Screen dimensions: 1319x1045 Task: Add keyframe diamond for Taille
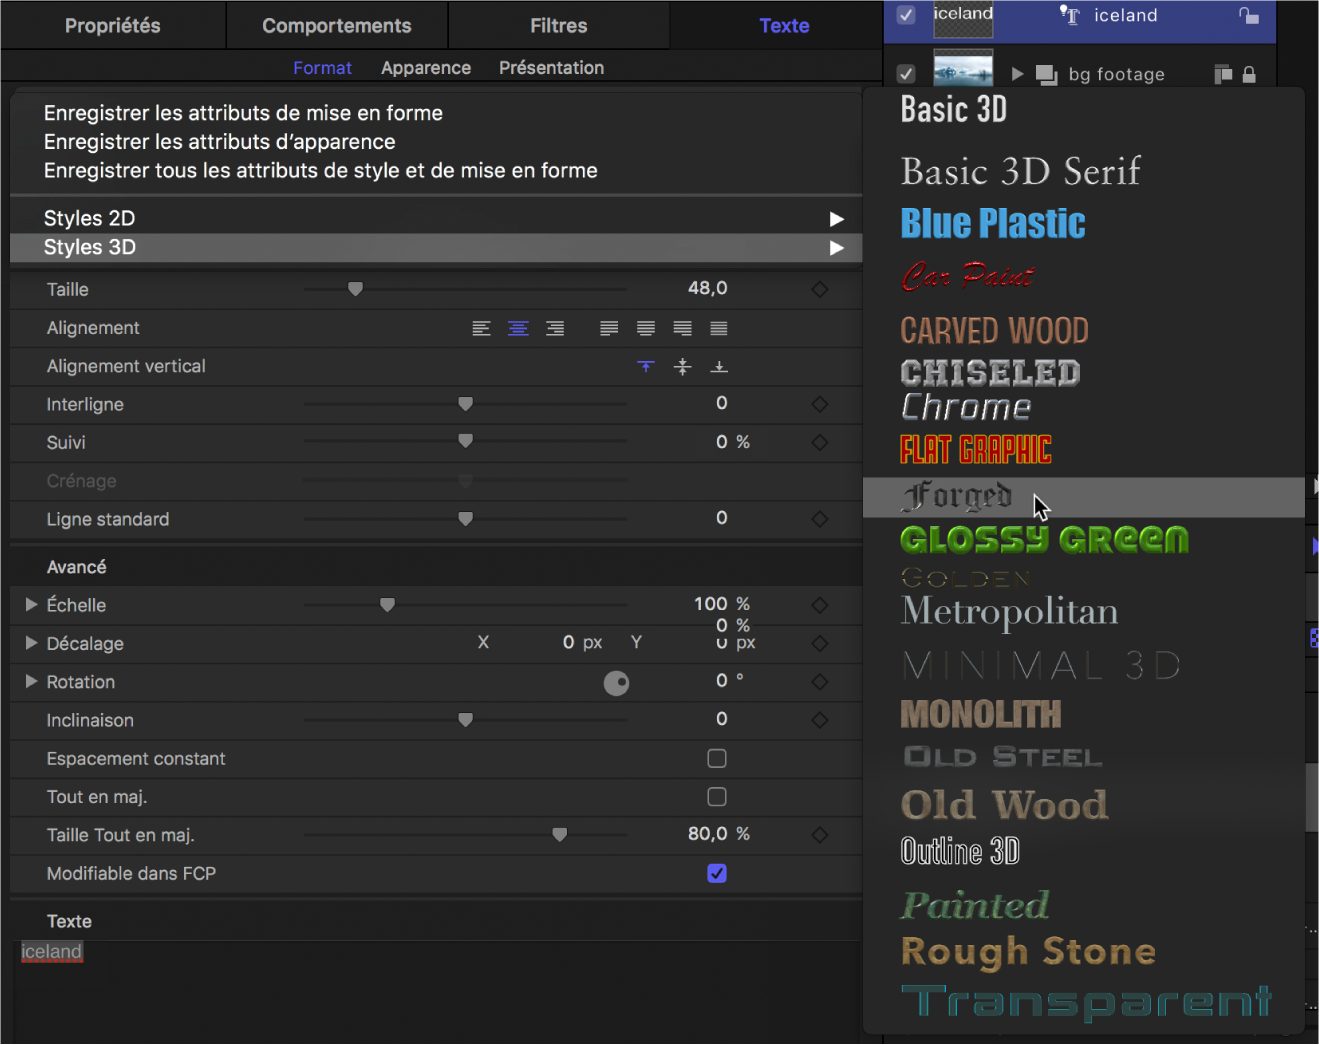click(820, 289)
